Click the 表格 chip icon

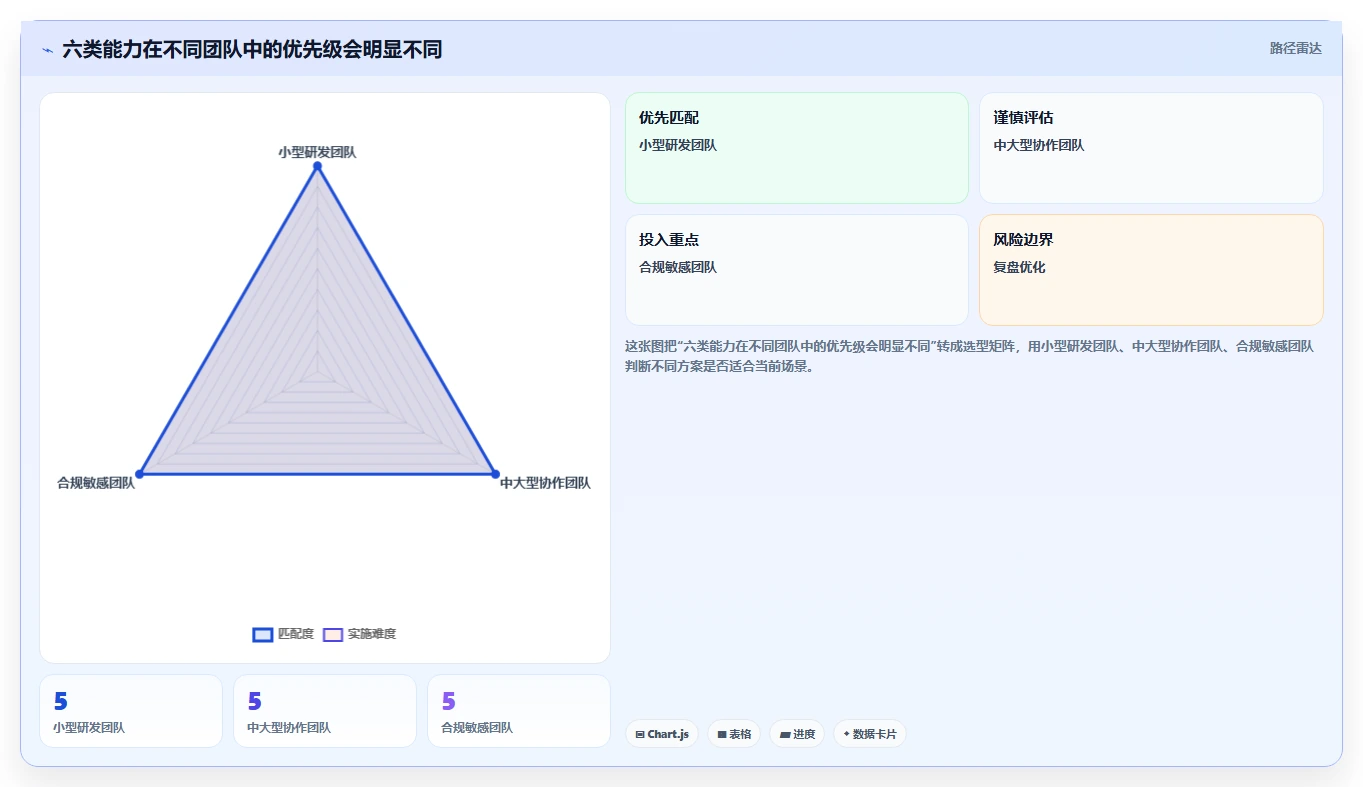point(722,734)
